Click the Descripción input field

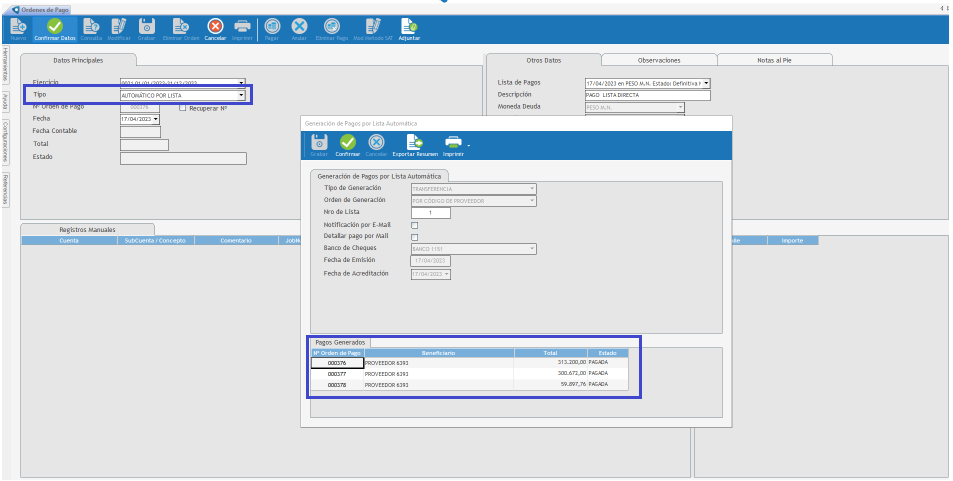point(647,95)
